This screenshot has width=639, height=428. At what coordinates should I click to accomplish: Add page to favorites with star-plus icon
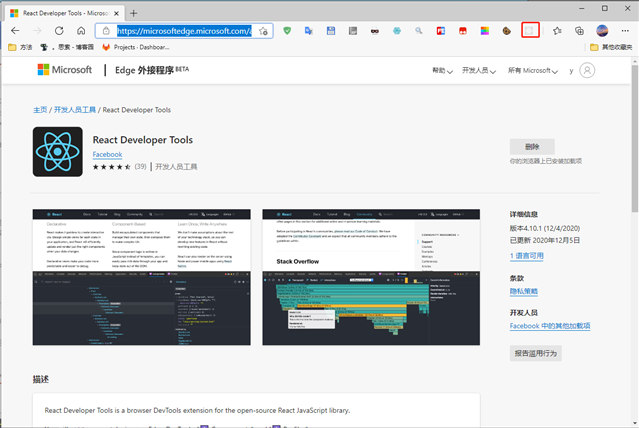(263, 31)
